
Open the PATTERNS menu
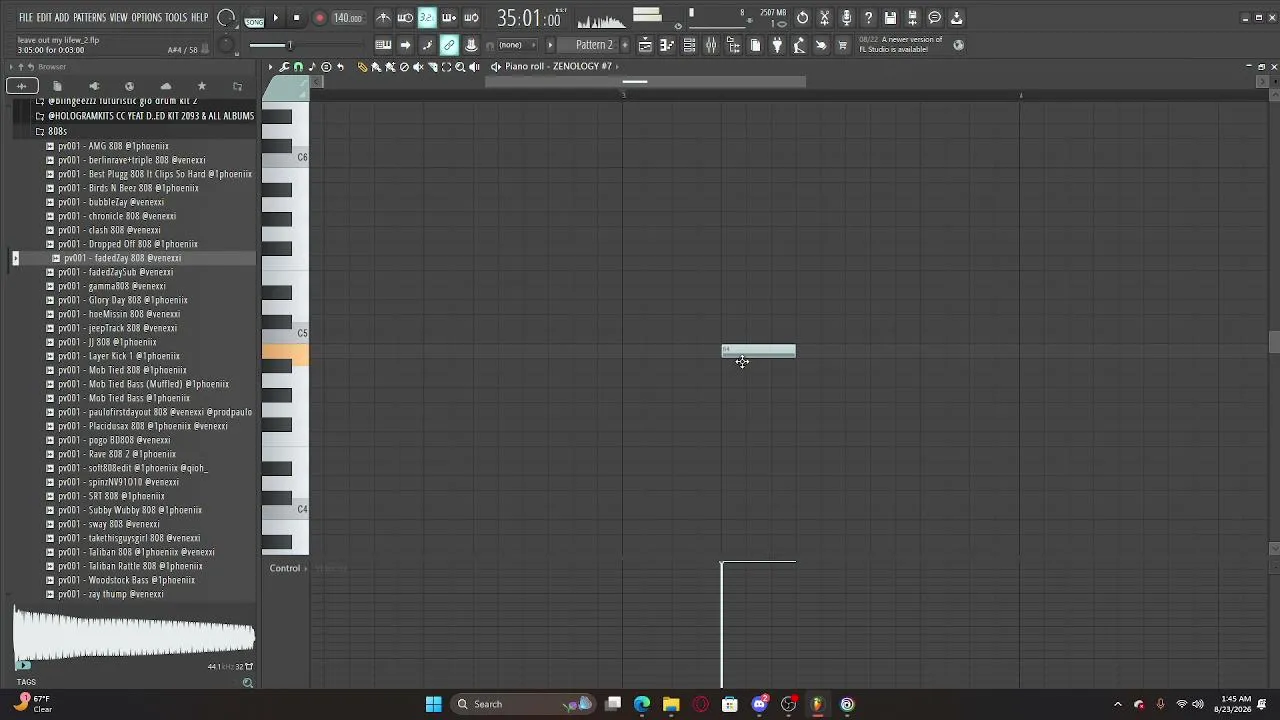pos(90,18)
